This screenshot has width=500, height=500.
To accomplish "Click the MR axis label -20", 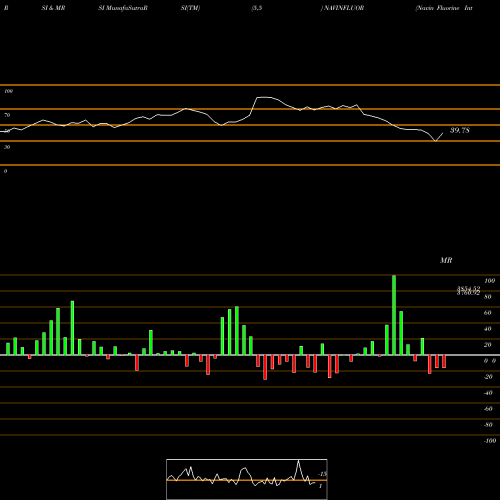I will click(488, 377).
